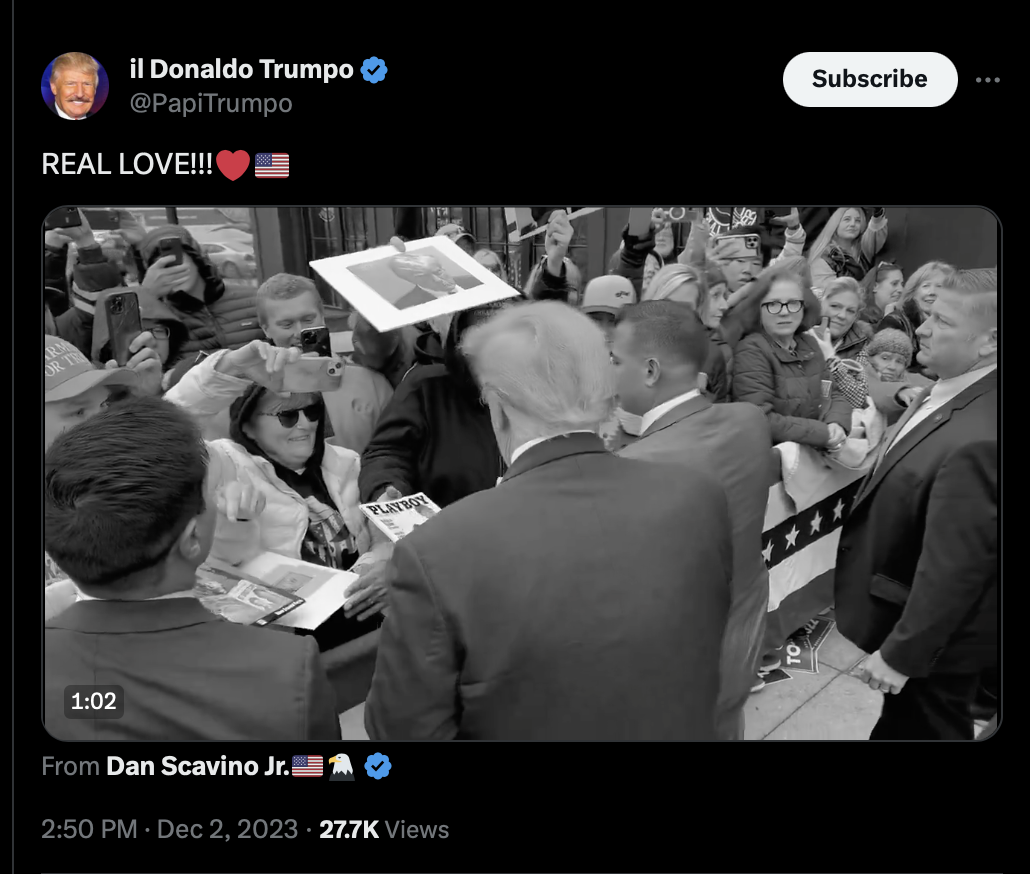Click the red heart emoji in tweet

(x=233, y=165)
